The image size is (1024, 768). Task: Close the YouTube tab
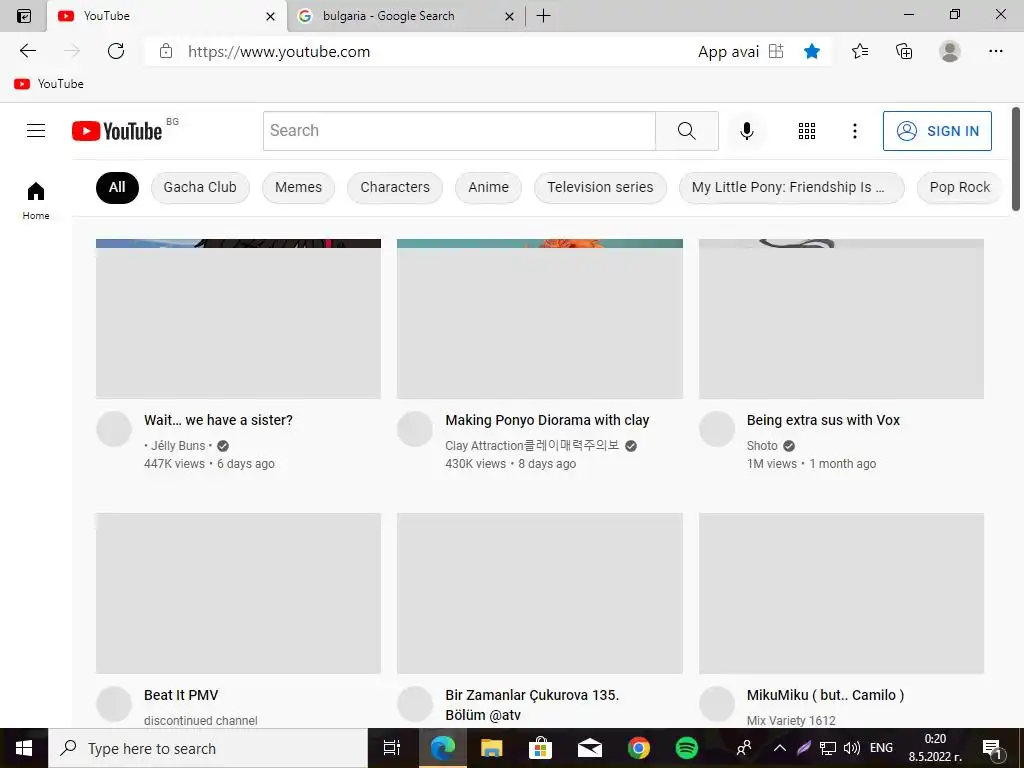click(270, 16)
